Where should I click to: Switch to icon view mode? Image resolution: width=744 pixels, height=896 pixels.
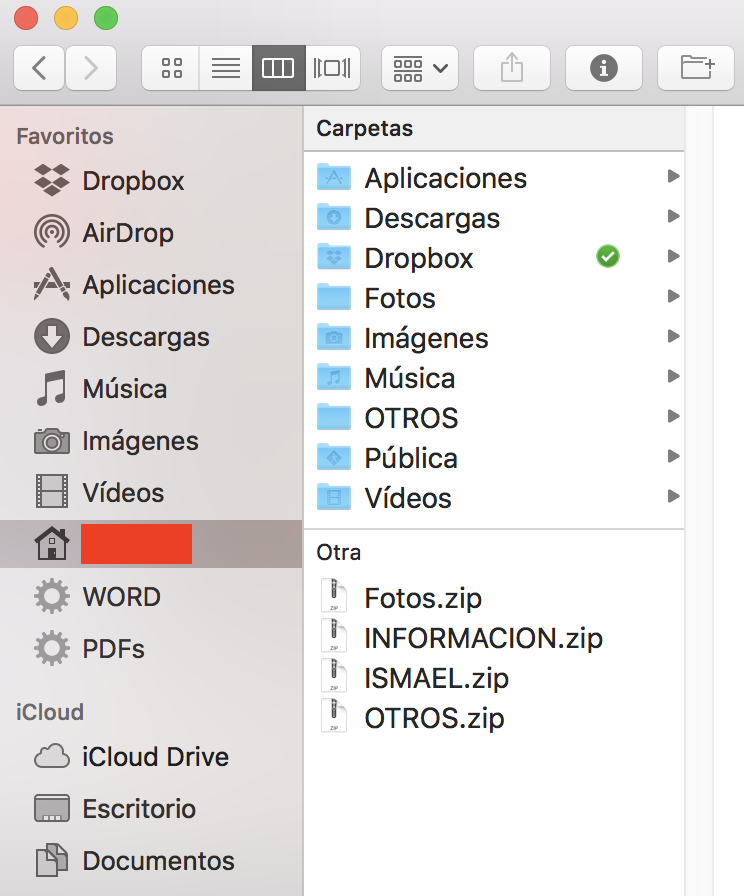tap(172, 68)
